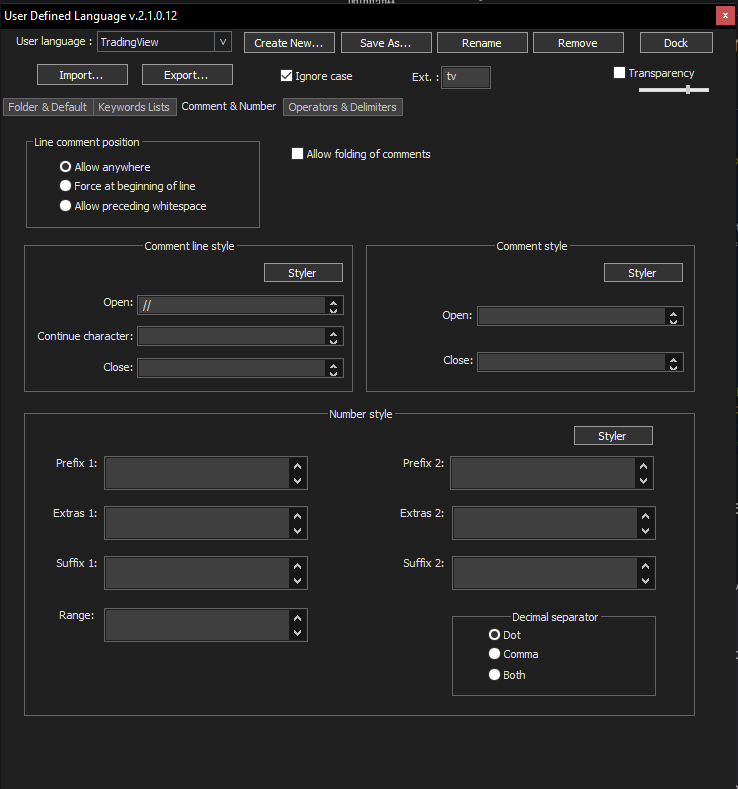Screen dimensions: 738x789
Task: Click the Dock button
Action: [676, 43]
